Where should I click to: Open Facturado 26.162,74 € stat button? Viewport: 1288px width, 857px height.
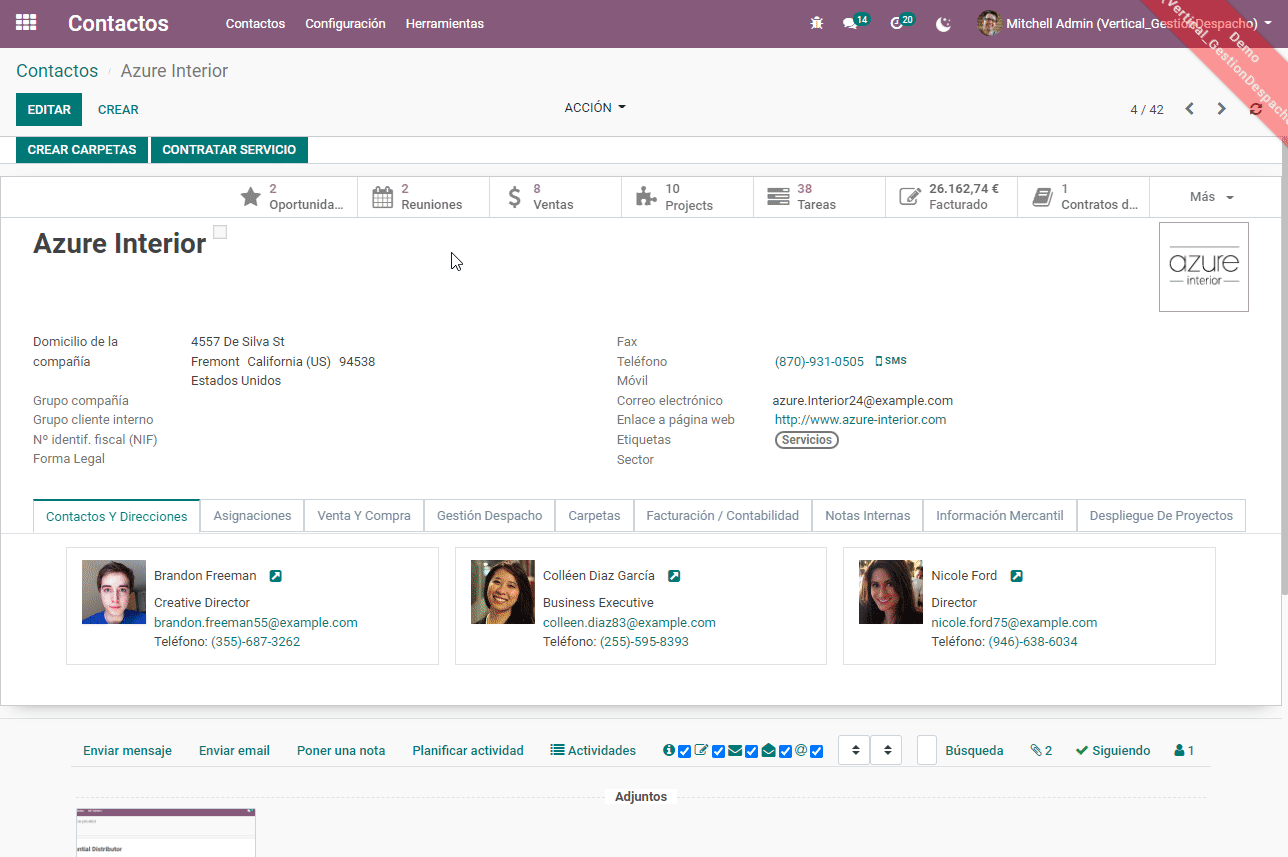tap(951, 197)
